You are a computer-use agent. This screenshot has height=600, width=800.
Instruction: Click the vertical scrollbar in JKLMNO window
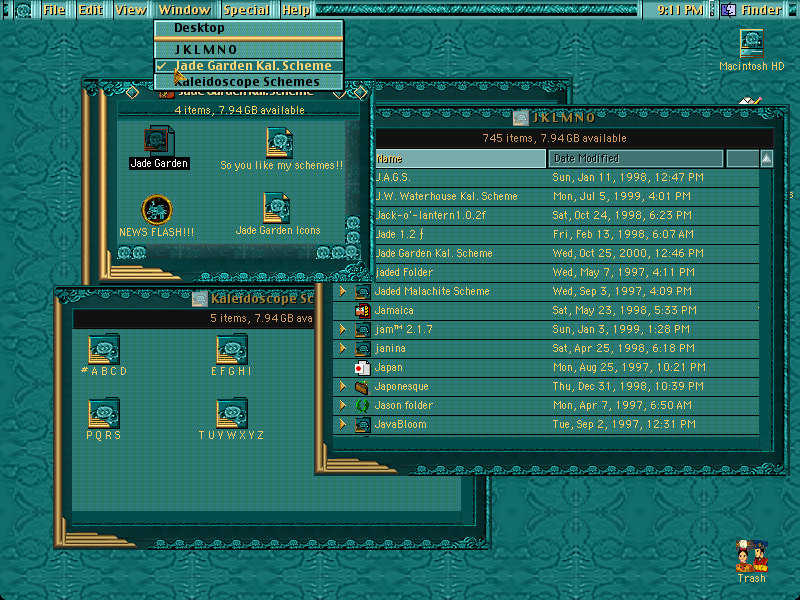click(766, 301)
